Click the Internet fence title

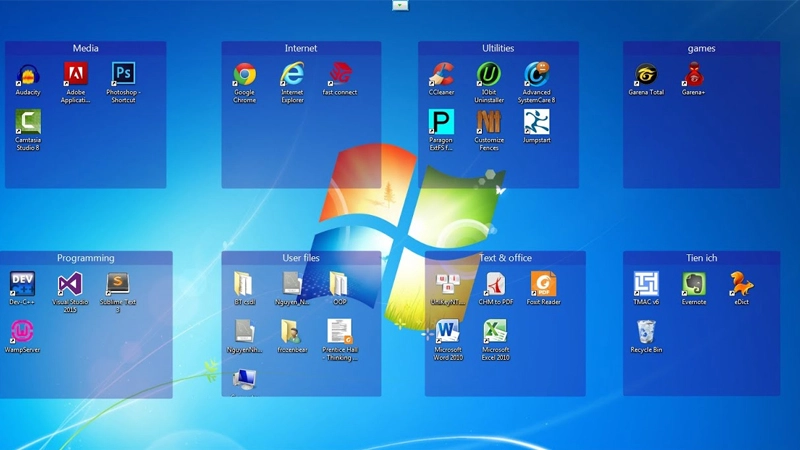click(x=301, y=48)
